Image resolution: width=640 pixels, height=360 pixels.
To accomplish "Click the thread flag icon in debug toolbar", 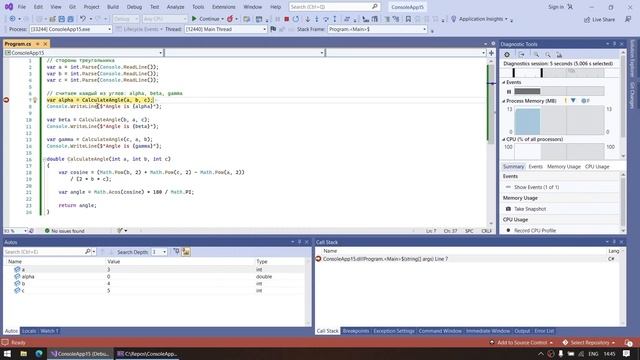I will [273, 29].
